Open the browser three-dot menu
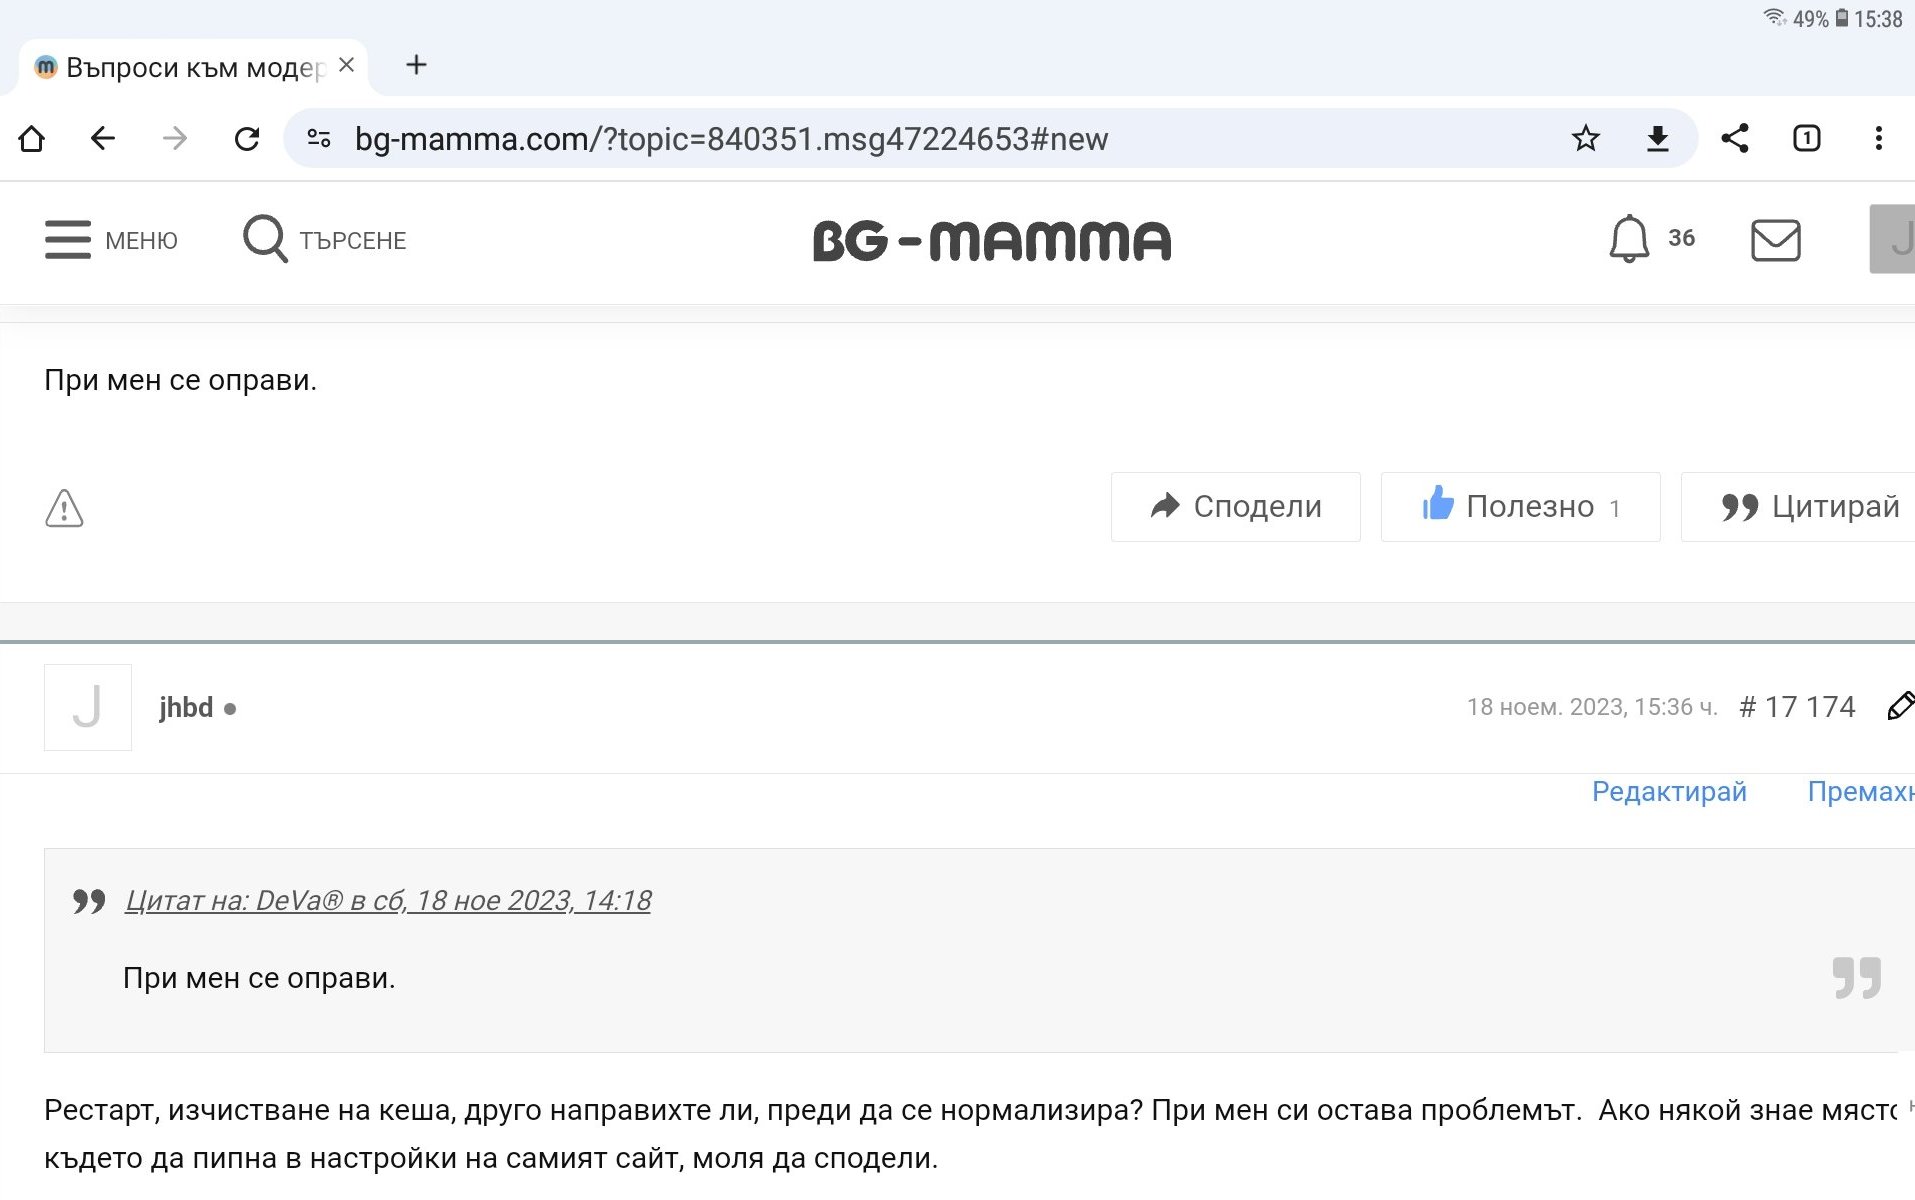 pyautogui.click(x=1878, y=138)
